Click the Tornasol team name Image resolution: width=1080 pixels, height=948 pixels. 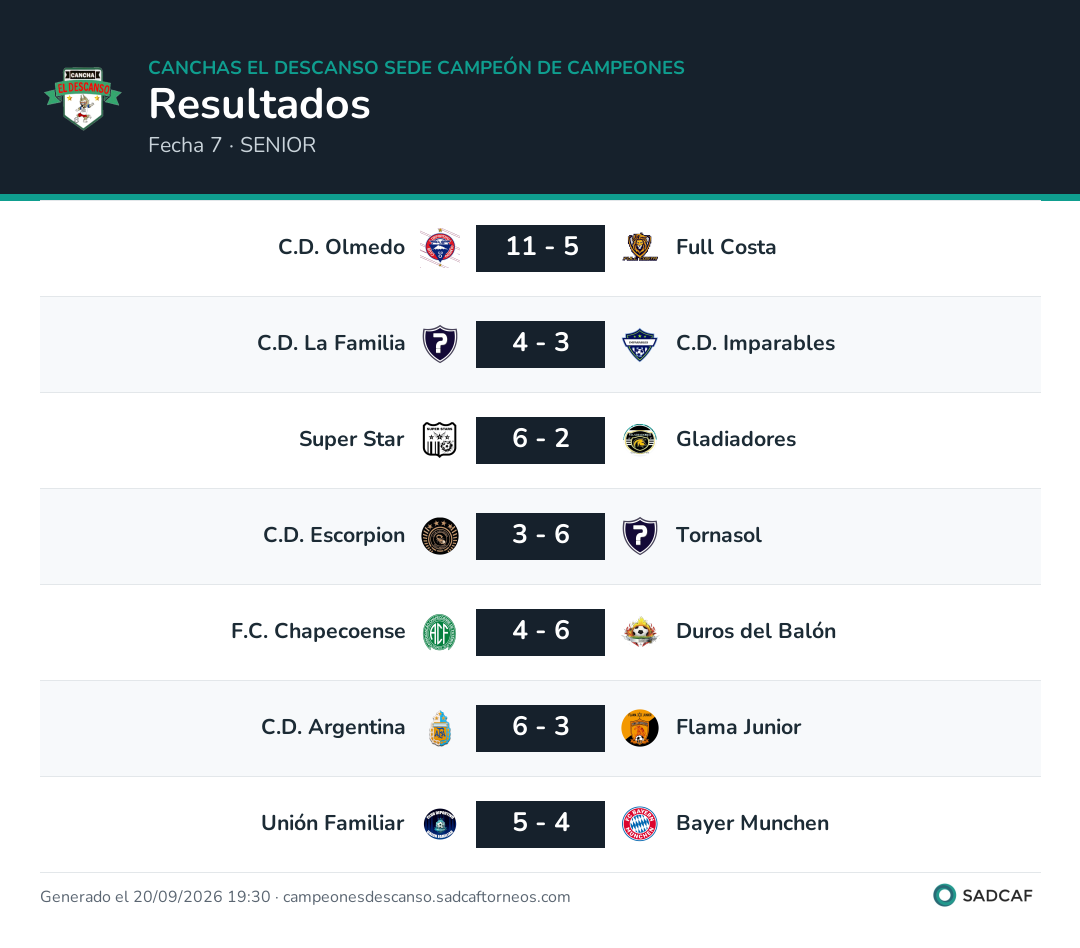(718, 535)
